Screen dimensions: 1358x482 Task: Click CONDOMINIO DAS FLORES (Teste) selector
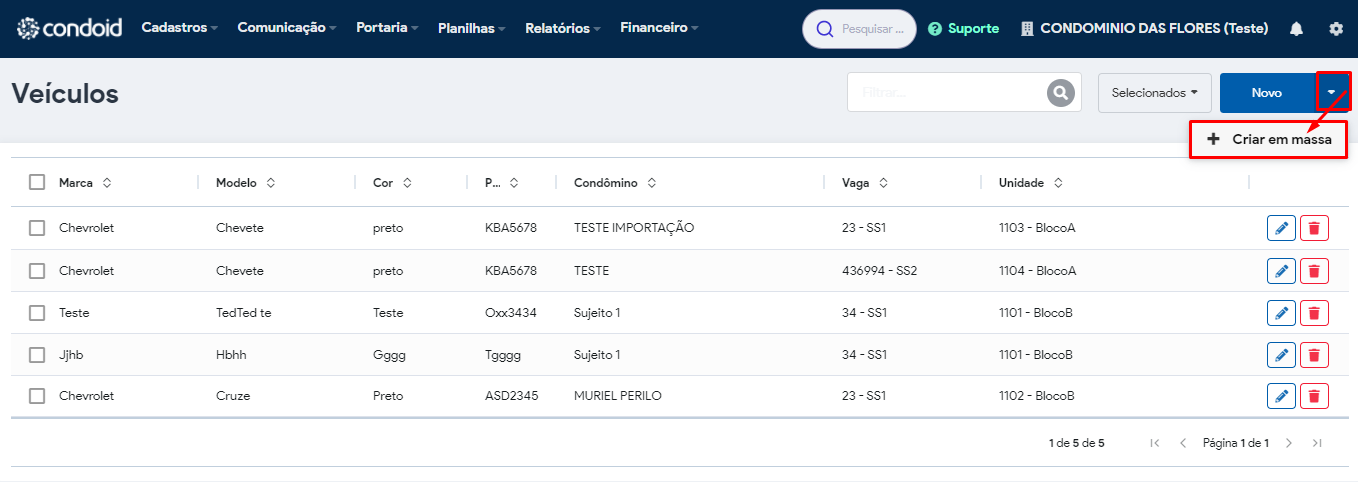pyautogui.click(x=1144, y=29)
